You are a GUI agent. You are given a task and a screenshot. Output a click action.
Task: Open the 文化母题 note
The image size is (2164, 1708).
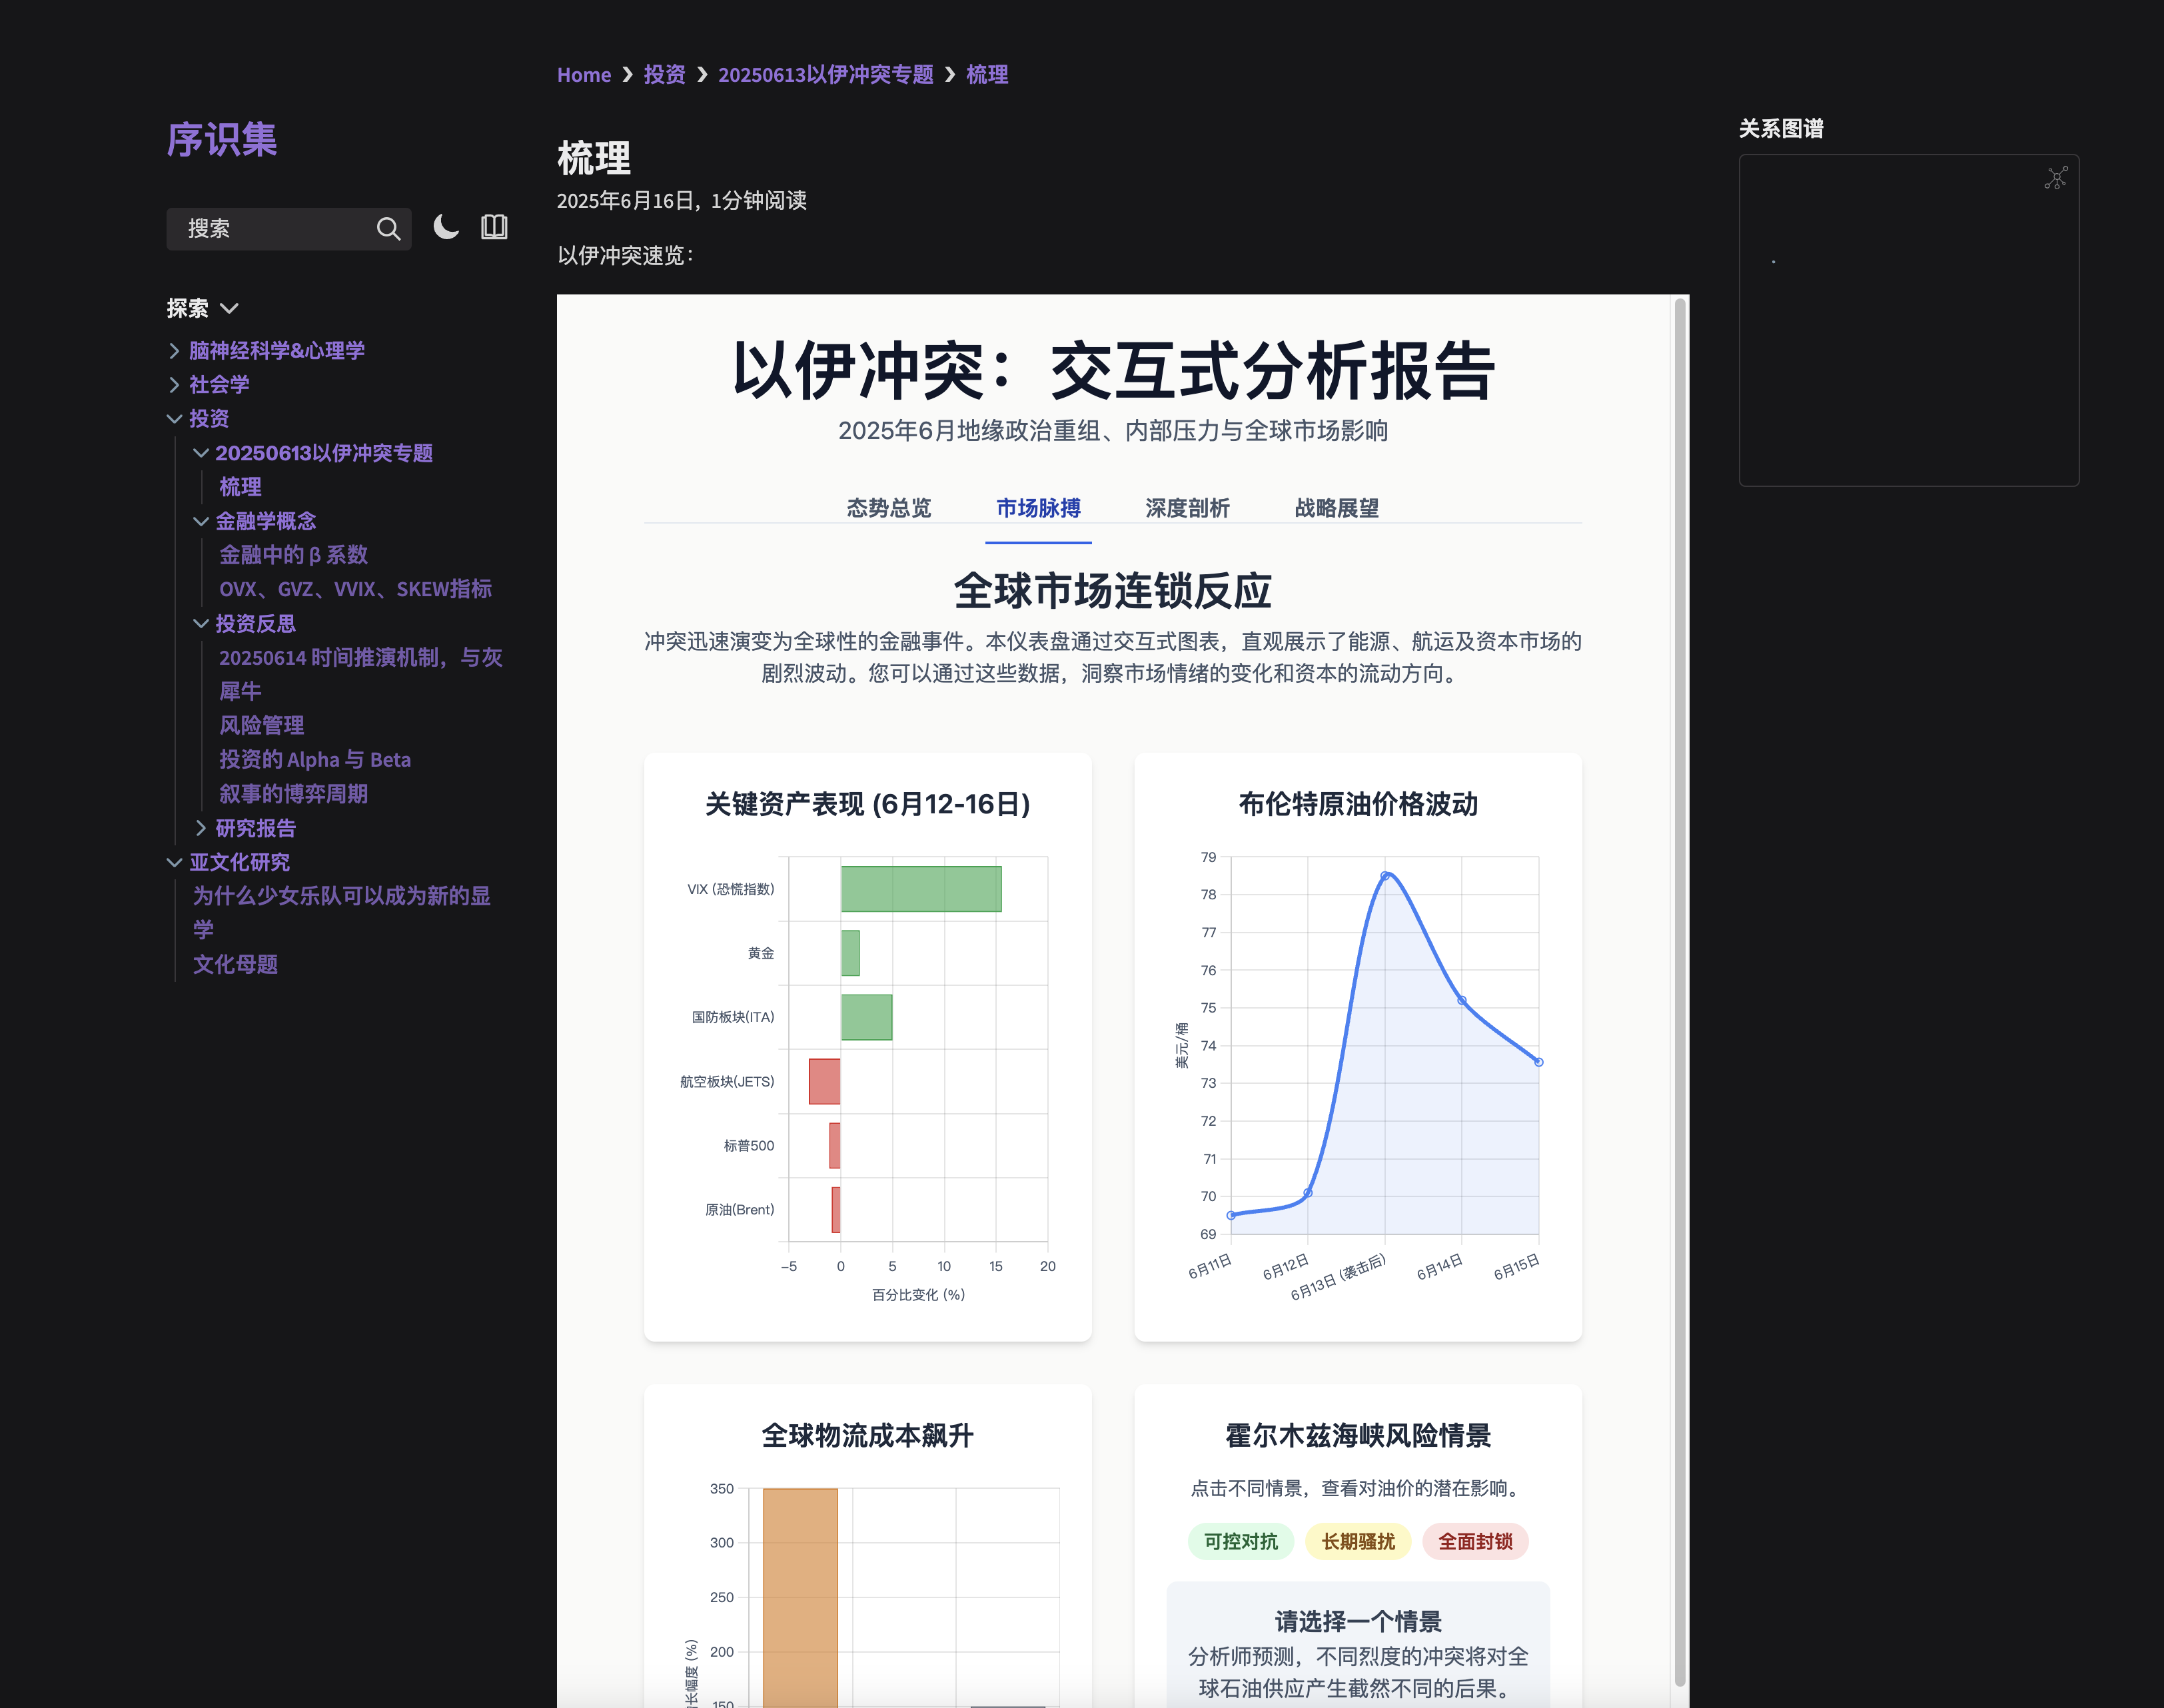click(235, 965)
